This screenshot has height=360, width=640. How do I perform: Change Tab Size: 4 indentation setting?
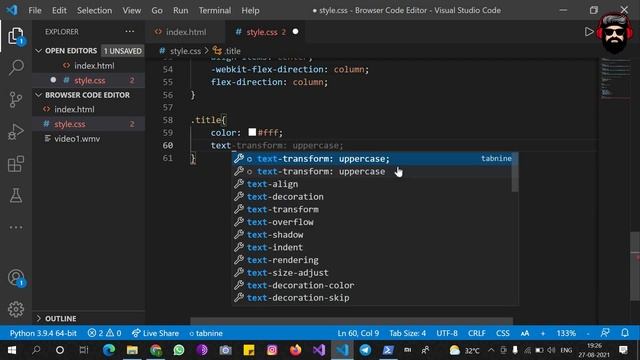[x=407, y=333]
